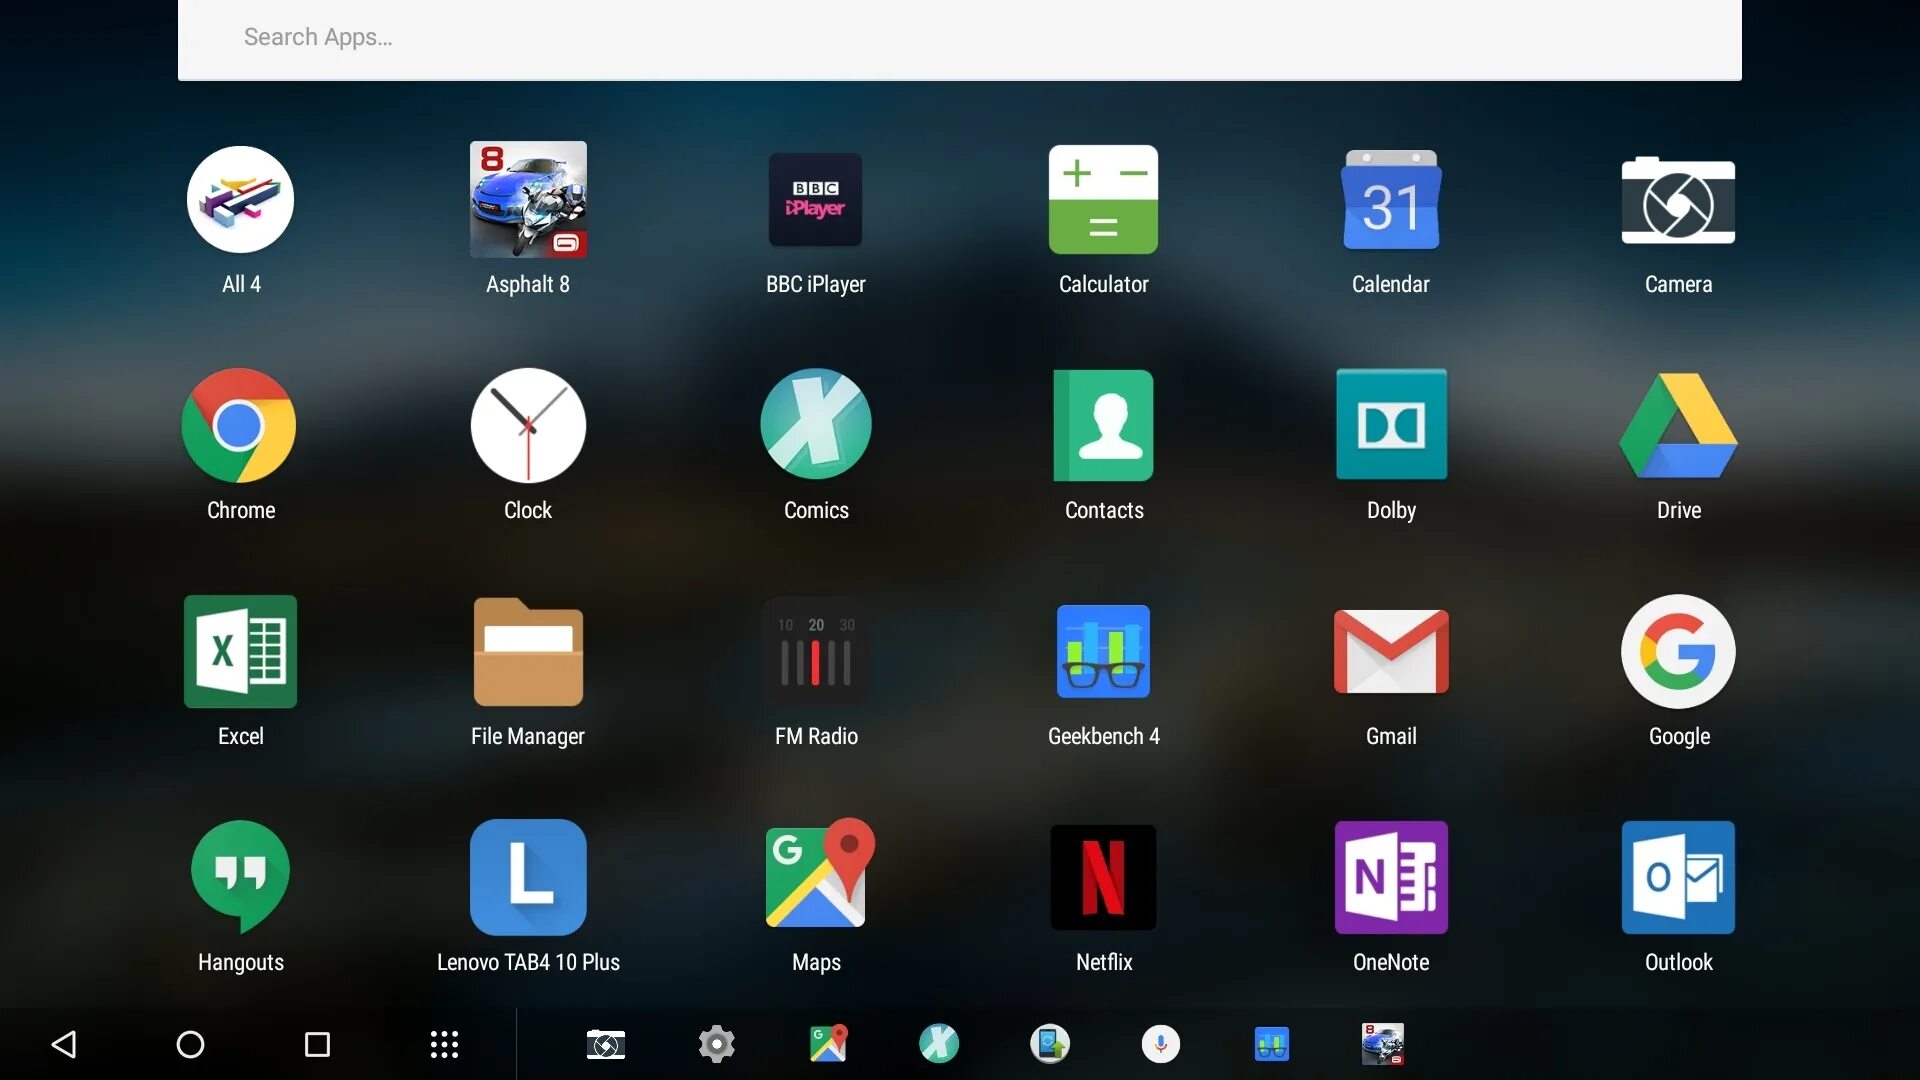Open the app drawer grid icon

coord(442,1044)
